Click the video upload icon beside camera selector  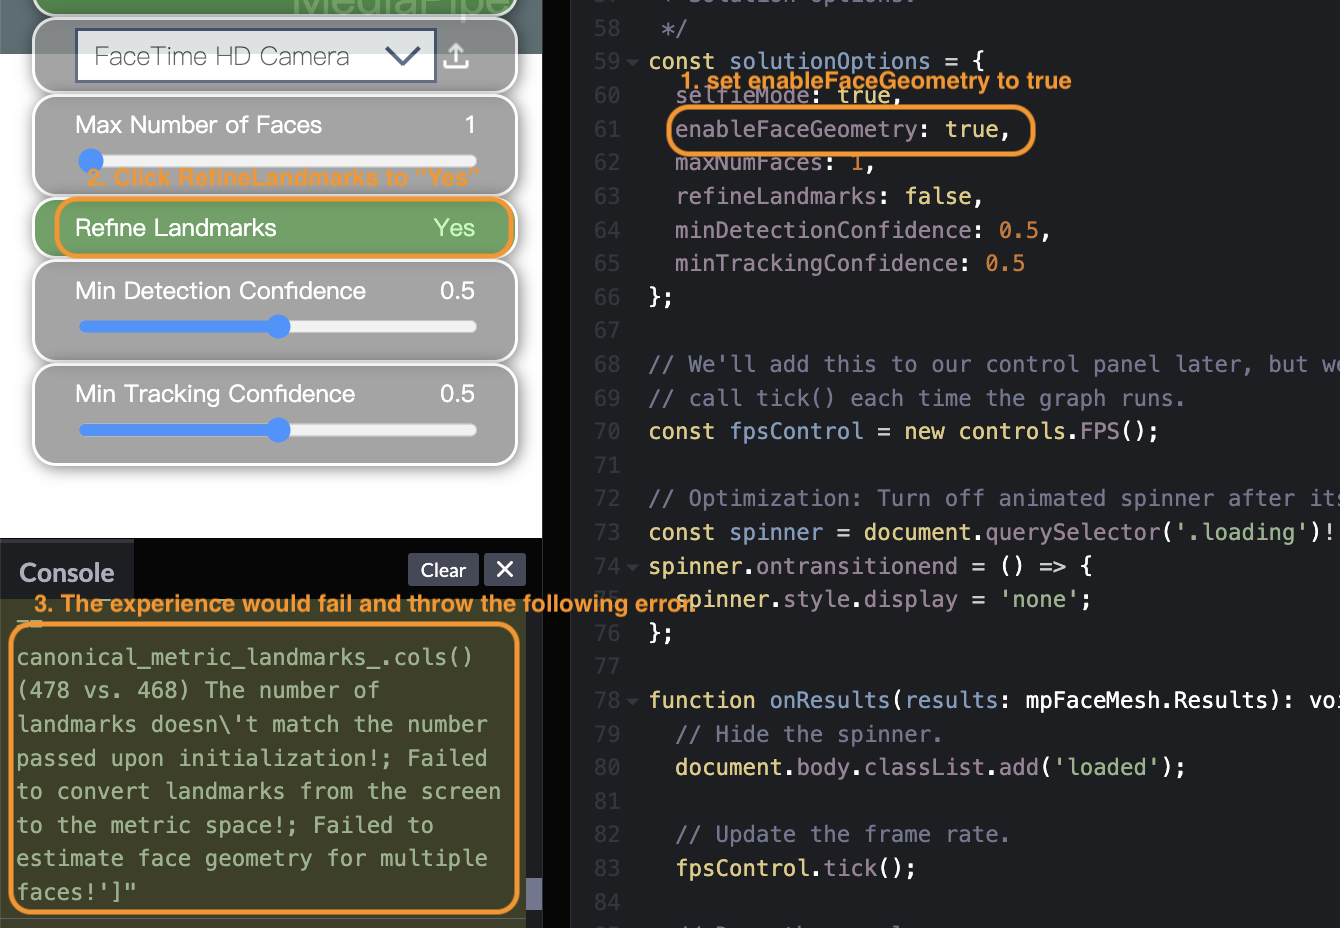pos(457,56)
